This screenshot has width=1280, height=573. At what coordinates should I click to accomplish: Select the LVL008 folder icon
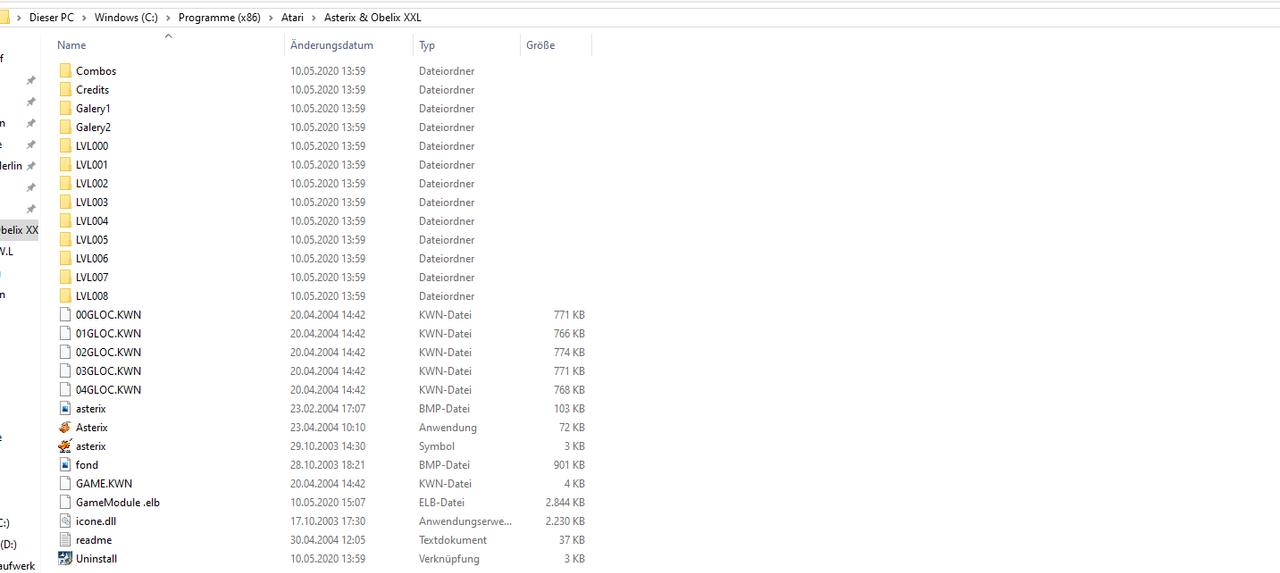65,296
